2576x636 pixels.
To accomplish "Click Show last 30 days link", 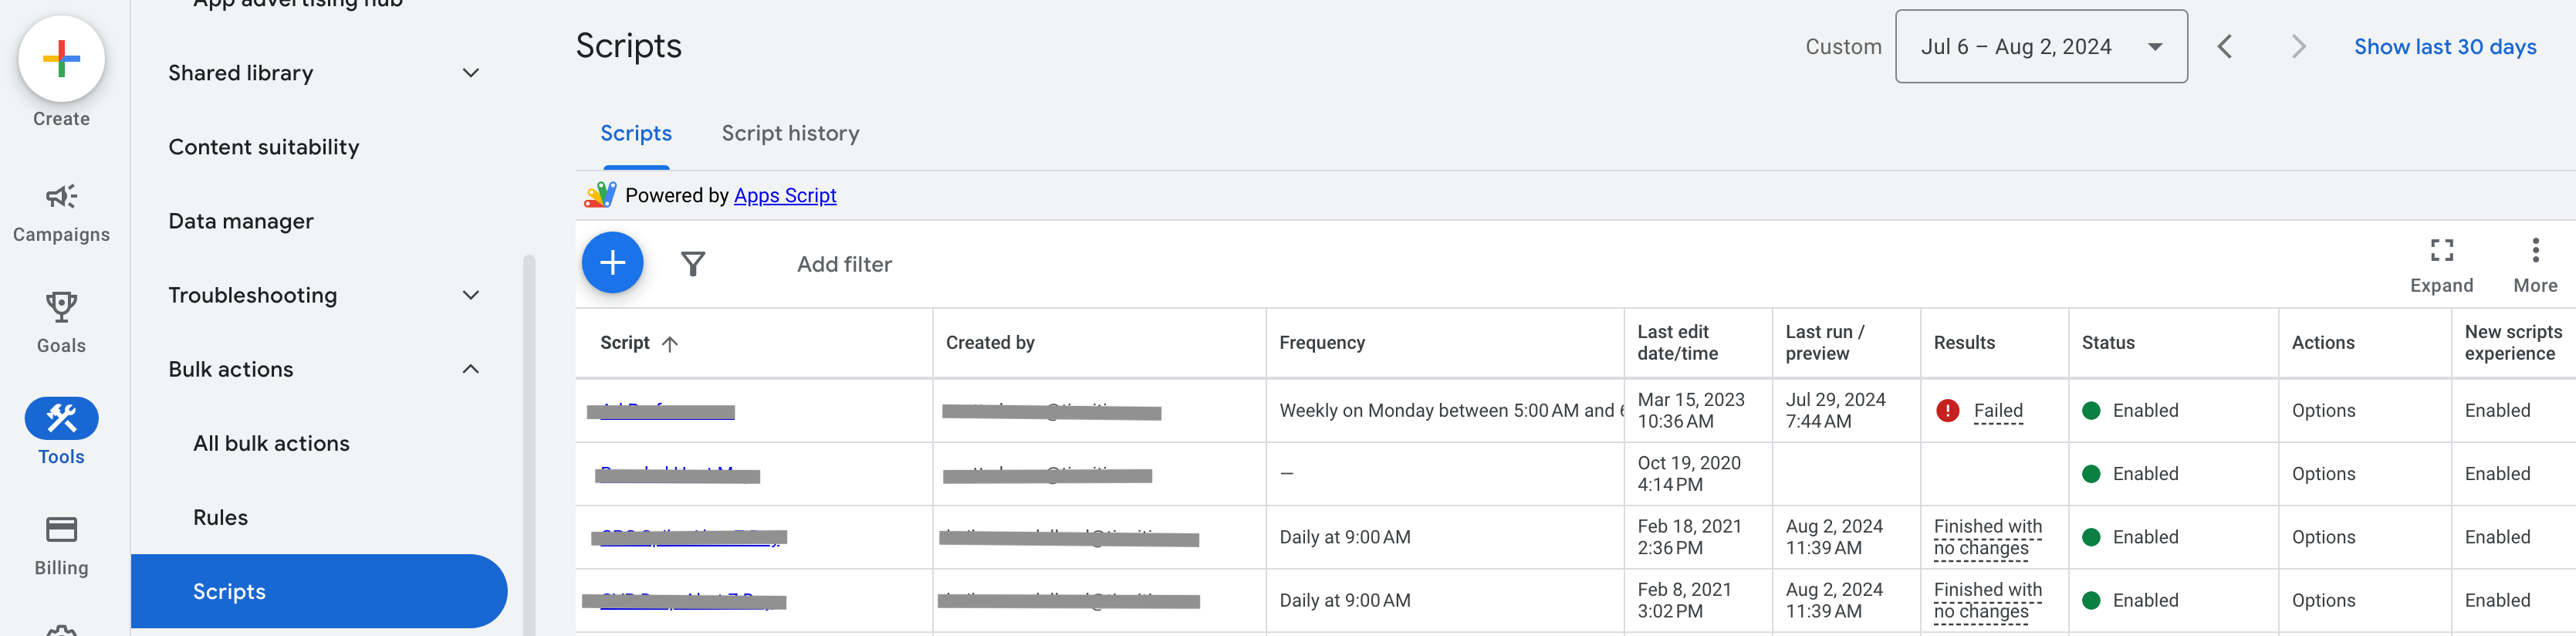I will click(x=2444, y=47).
